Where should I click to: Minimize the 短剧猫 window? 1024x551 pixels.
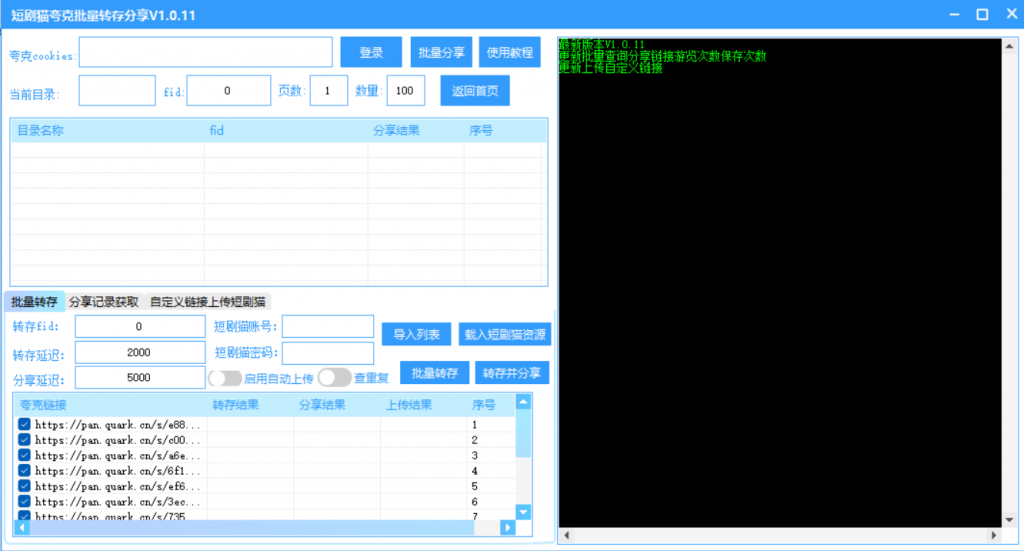coord(954,14)
